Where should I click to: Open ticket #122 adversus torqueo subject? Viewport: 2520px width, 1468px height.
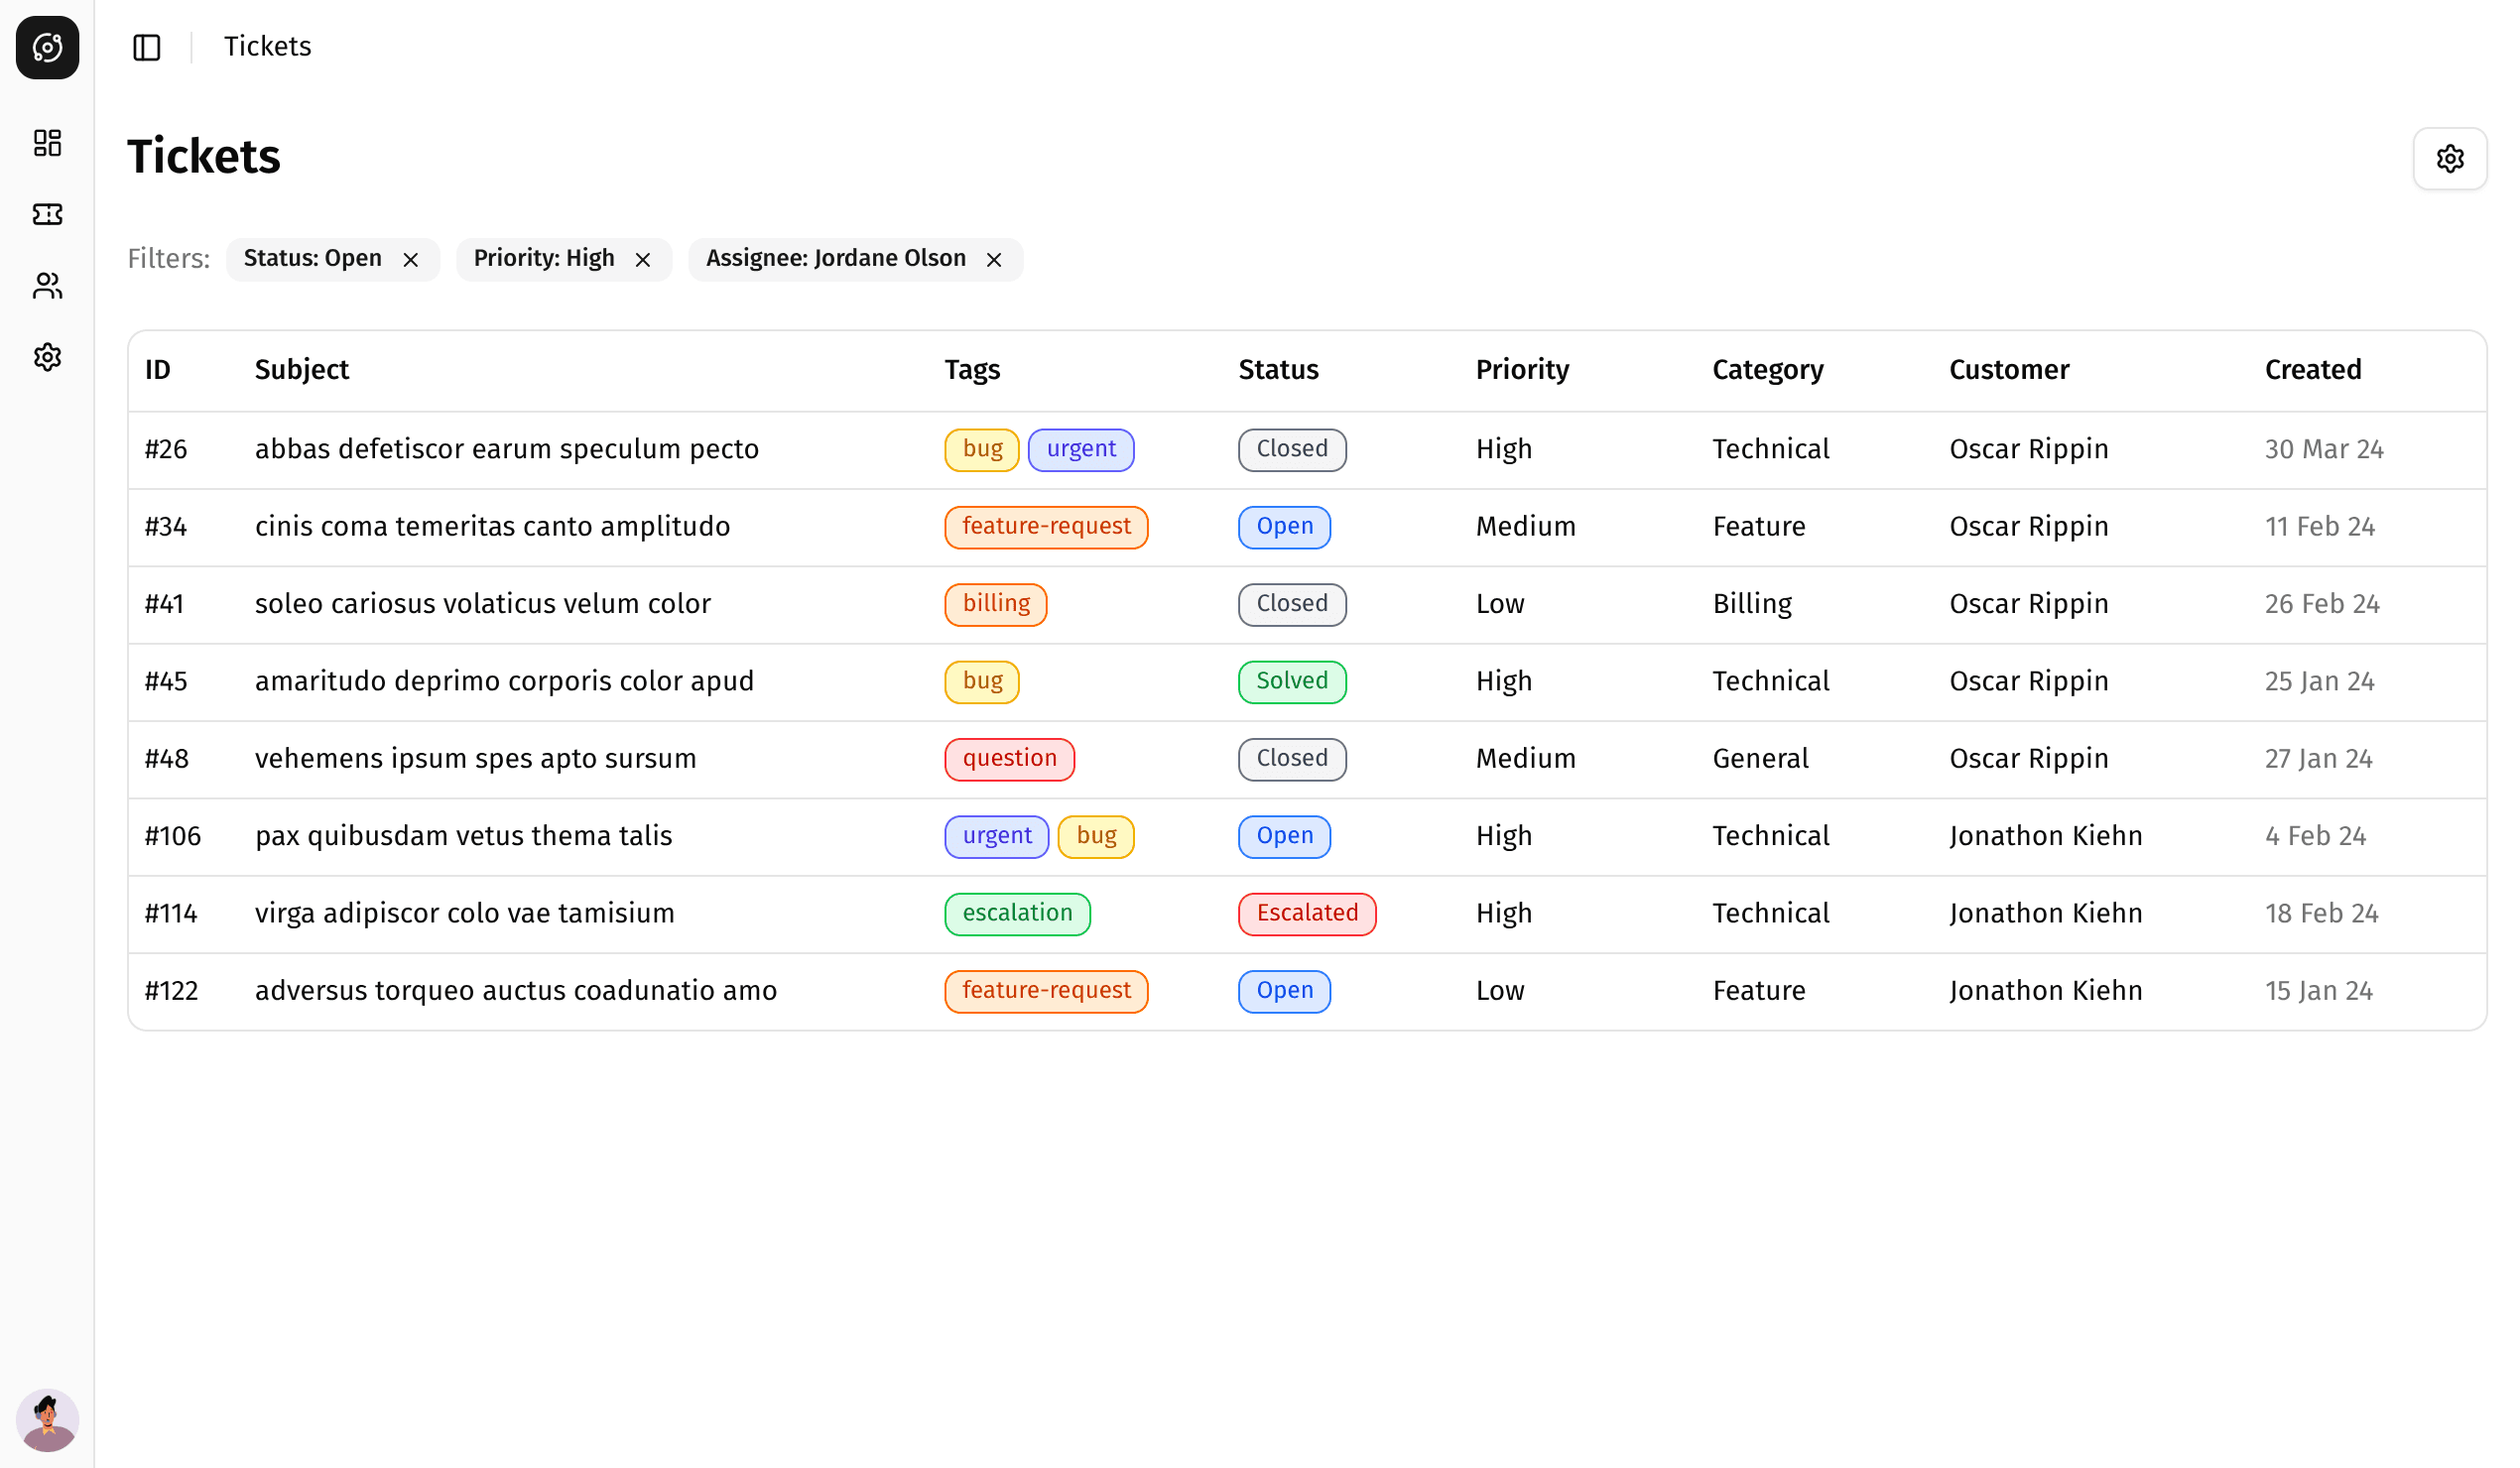(515, 991)
